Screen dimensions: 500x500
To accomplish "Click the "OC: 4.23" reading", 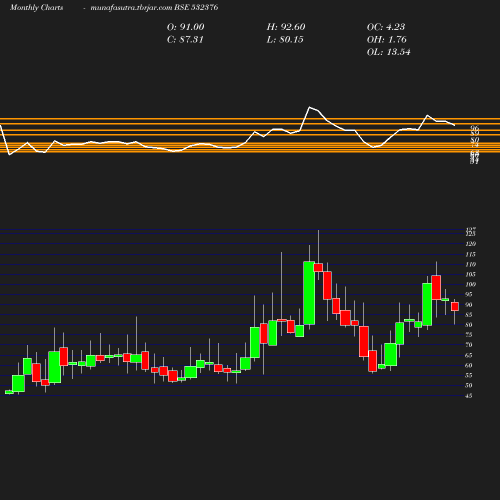I will point(386,27).
